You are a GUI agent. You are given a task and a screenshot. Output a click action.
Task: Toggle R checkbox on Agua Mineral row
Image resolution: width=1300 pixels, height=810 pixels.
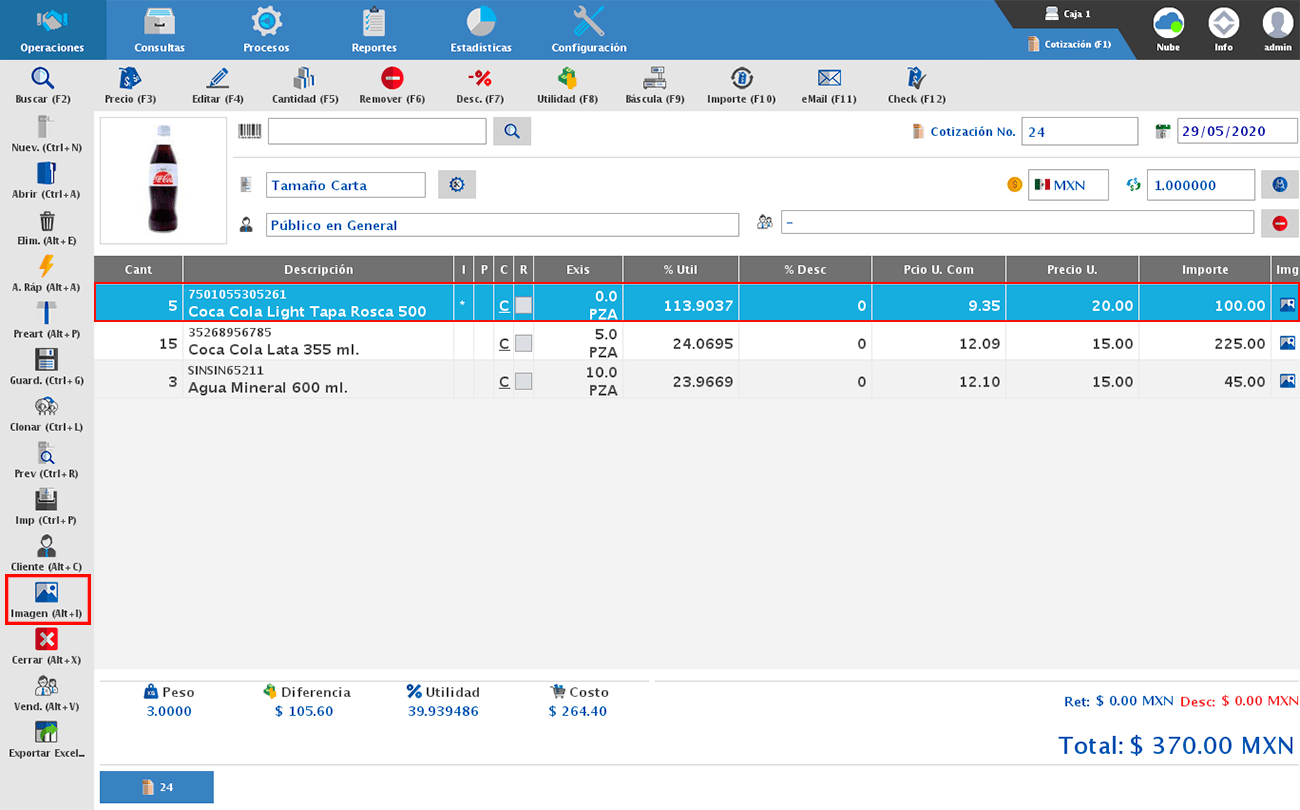click(x=524, y=381)
